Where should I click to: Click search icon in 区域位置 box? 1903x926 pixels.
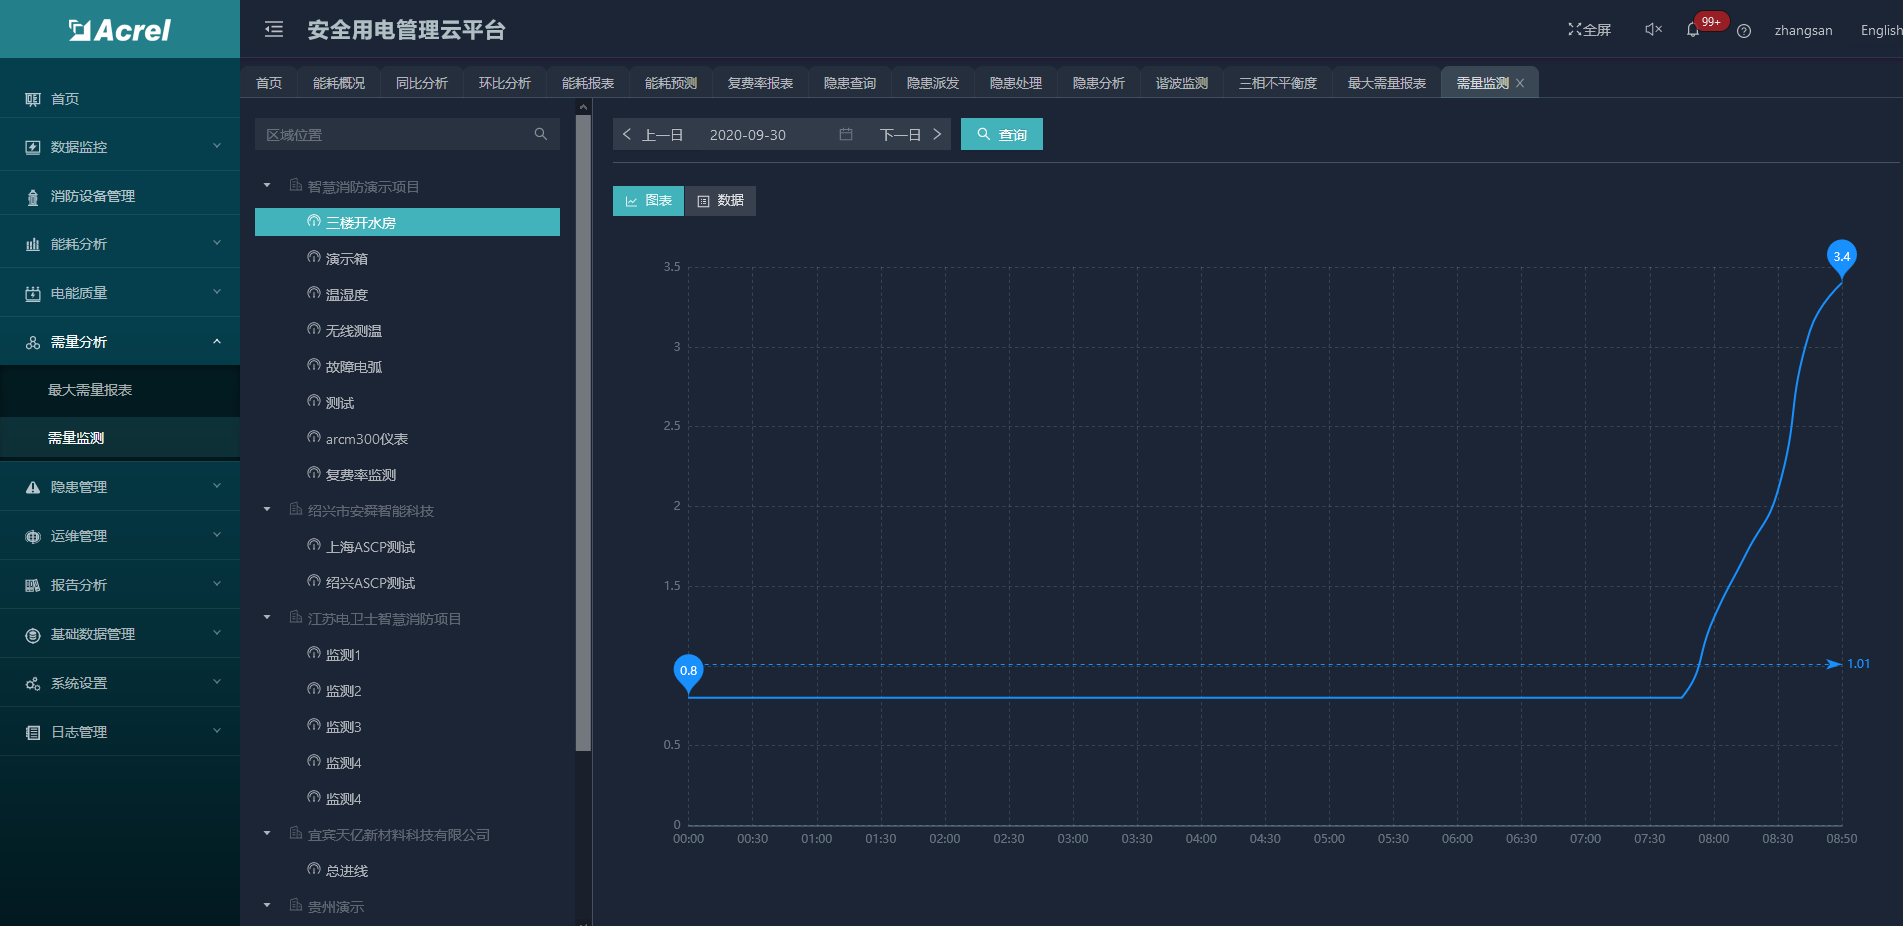click(541, 134)
